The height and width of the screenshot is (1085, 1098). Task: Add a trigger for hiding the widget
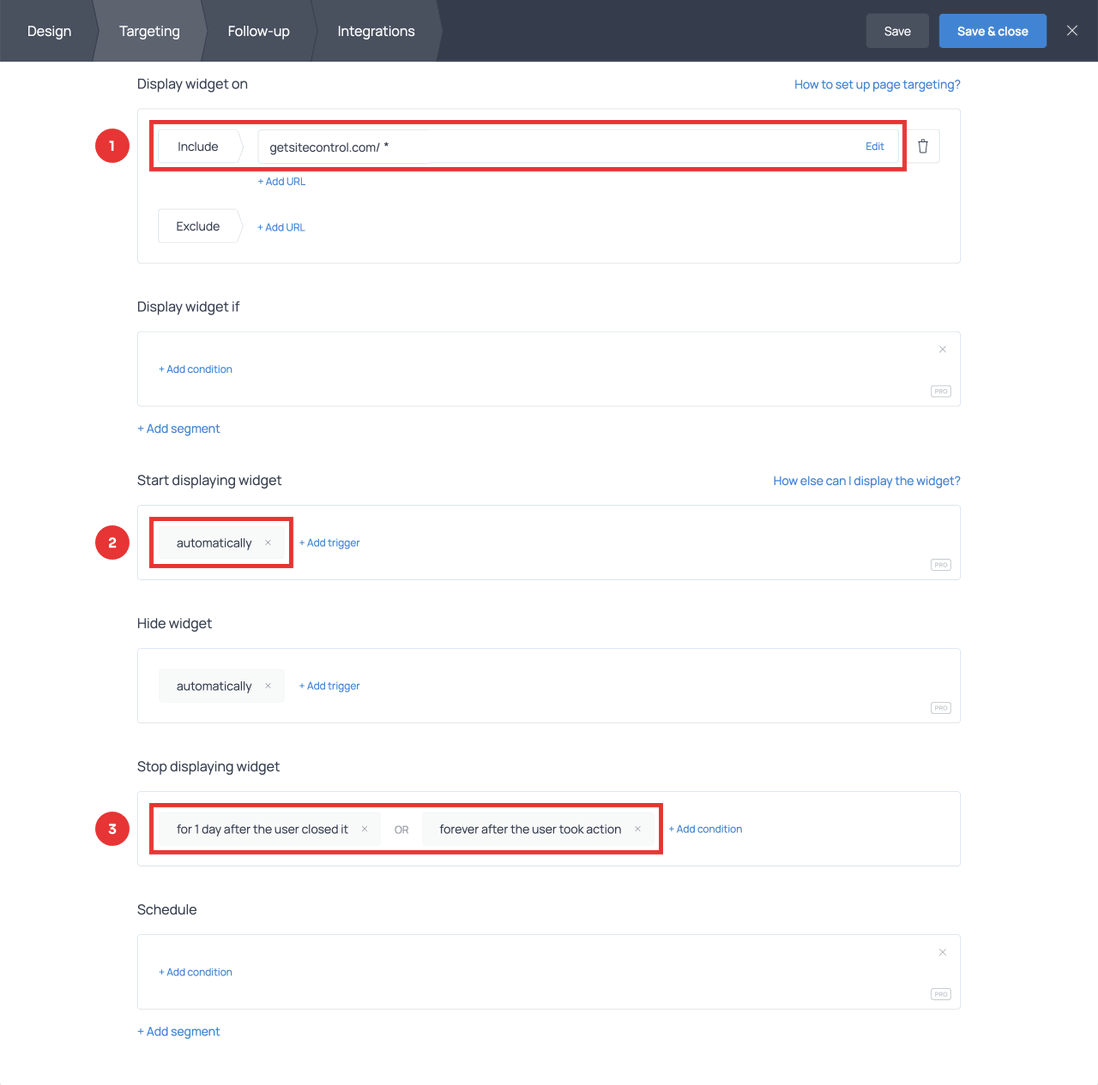[x=329, y=686]
